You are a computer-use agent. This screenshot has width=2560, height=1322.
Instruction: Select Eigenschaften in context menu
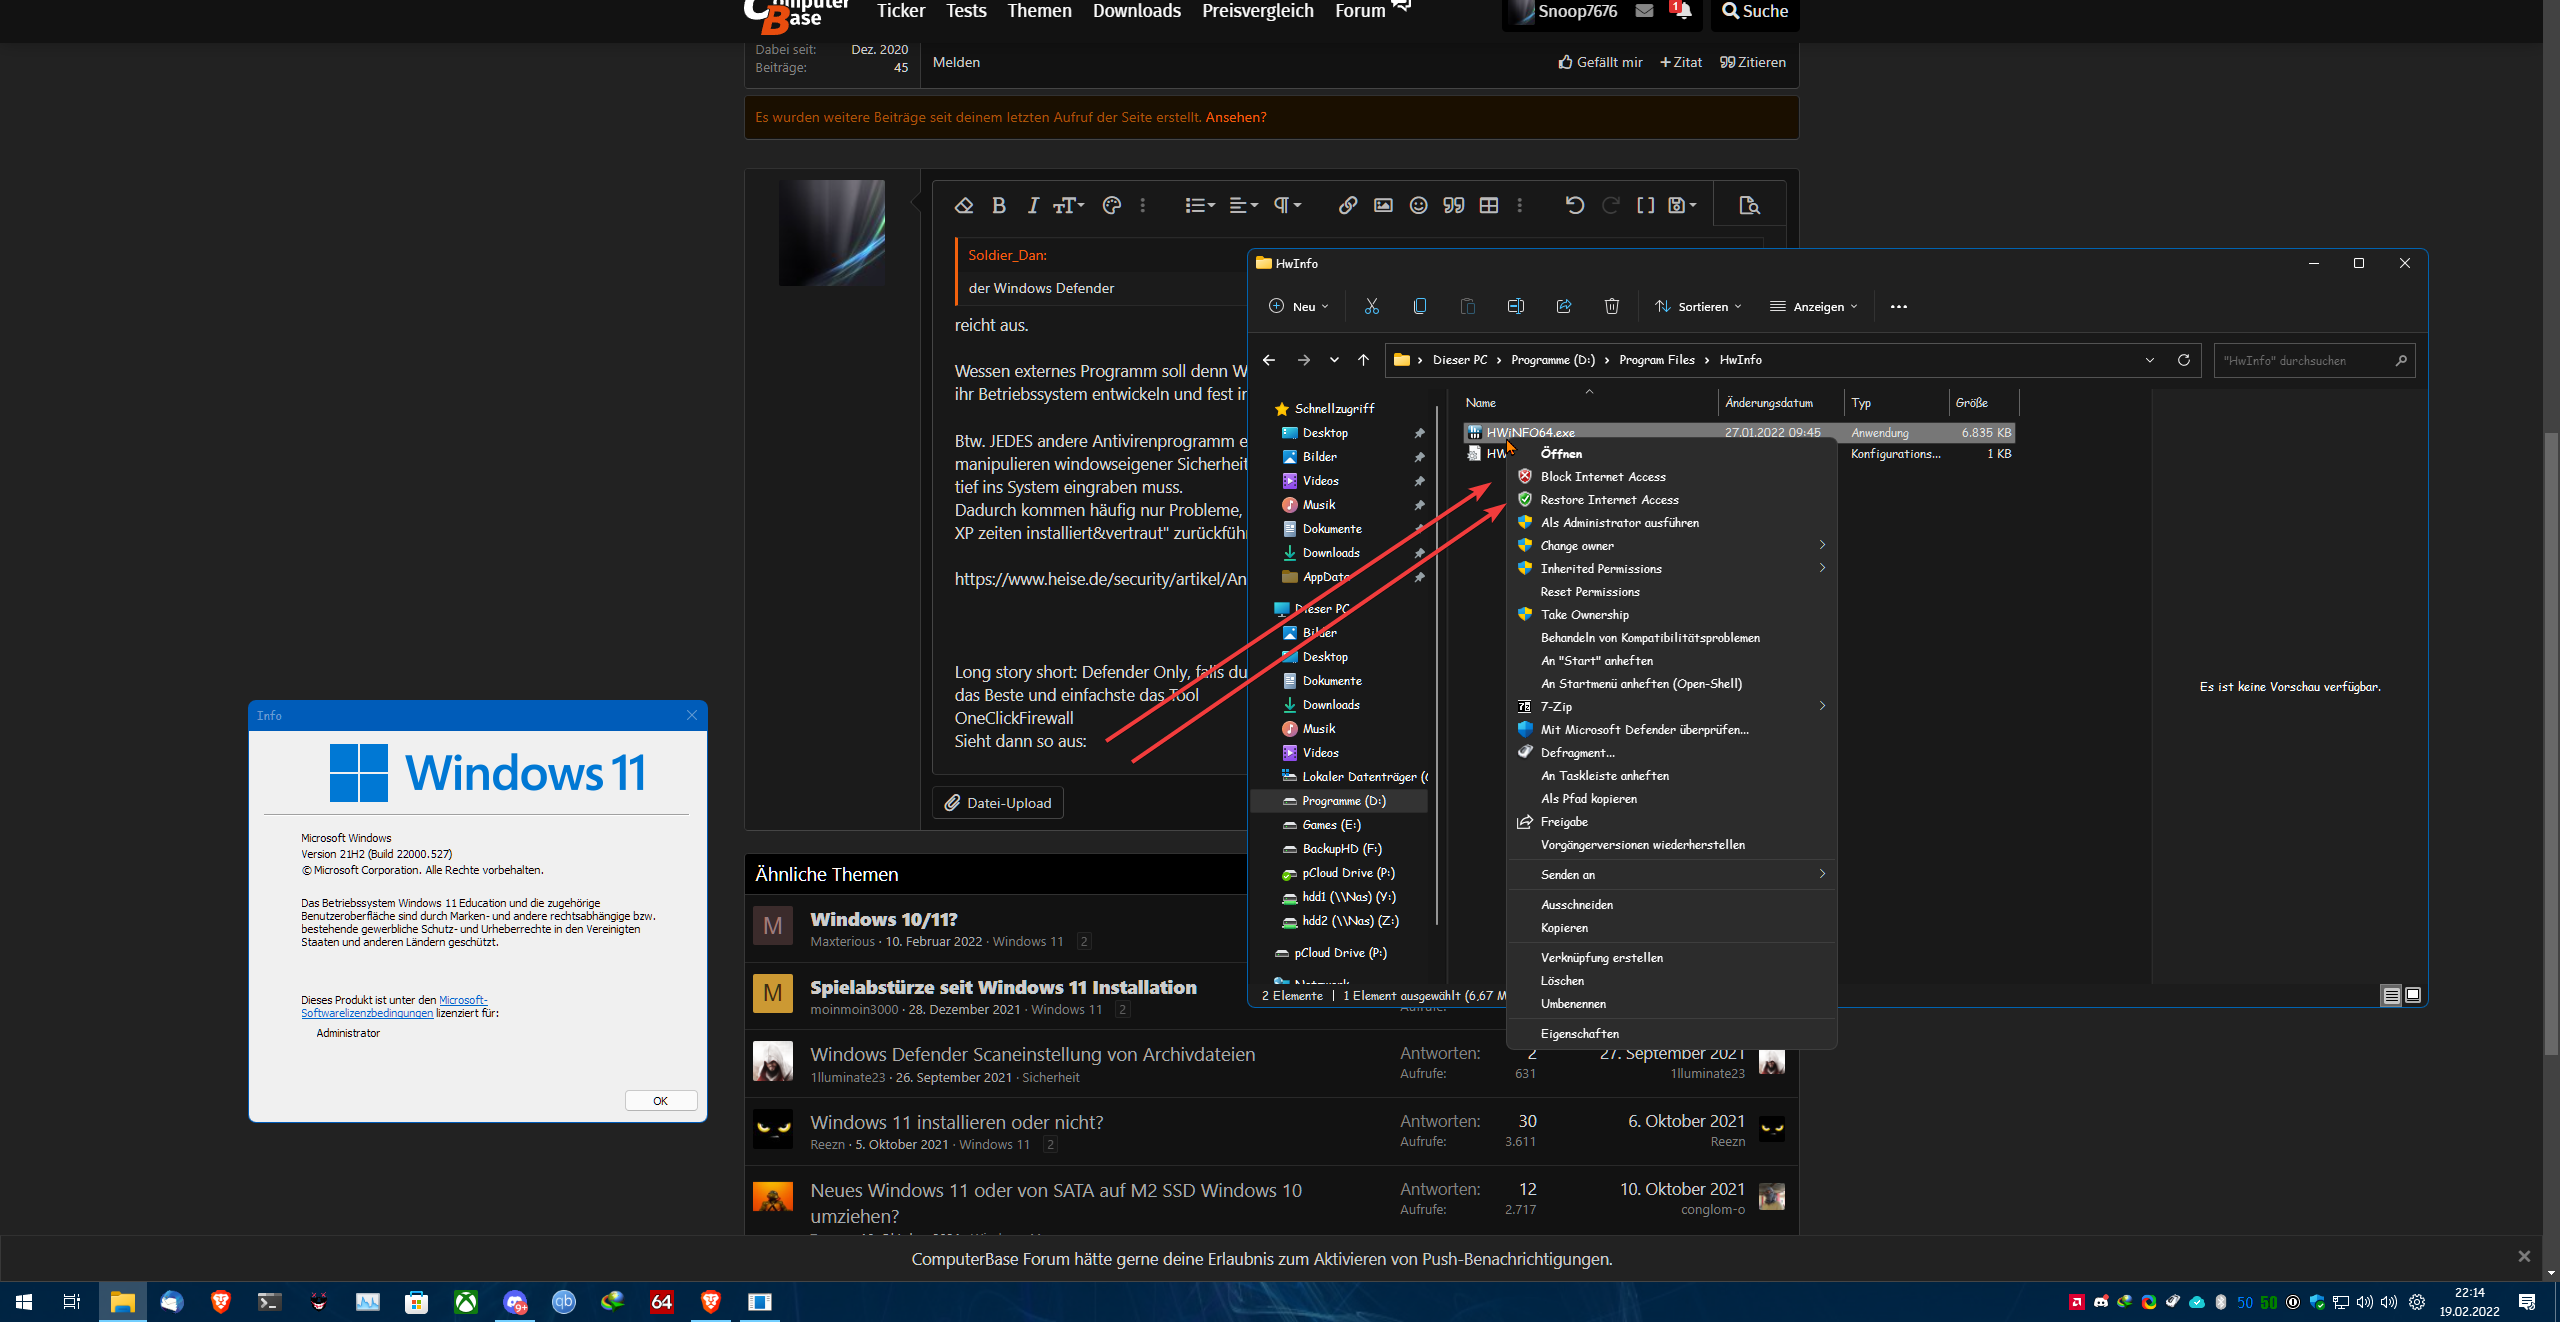click(1579, 1033)
